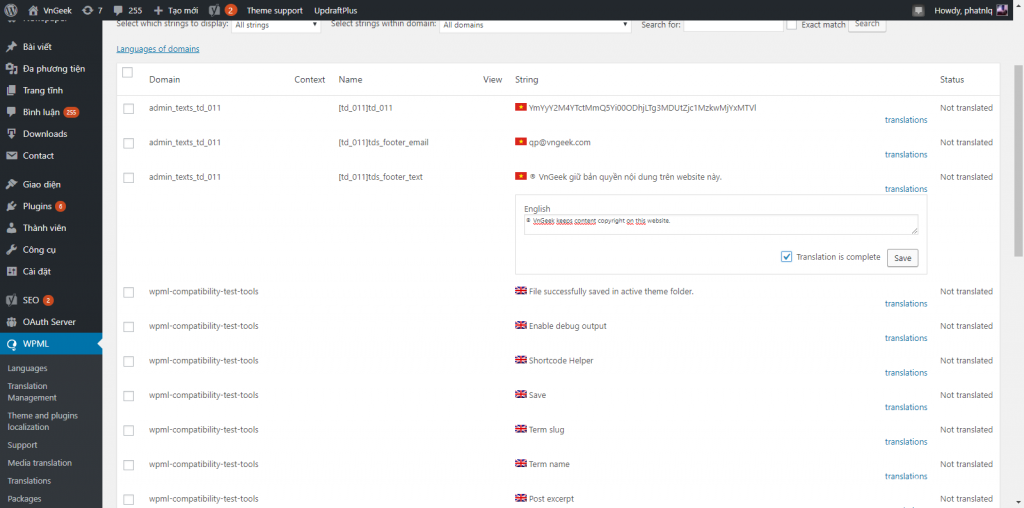
Task: Collapse translations for tds_footer_text row
Action: click(x=906, y=189)
